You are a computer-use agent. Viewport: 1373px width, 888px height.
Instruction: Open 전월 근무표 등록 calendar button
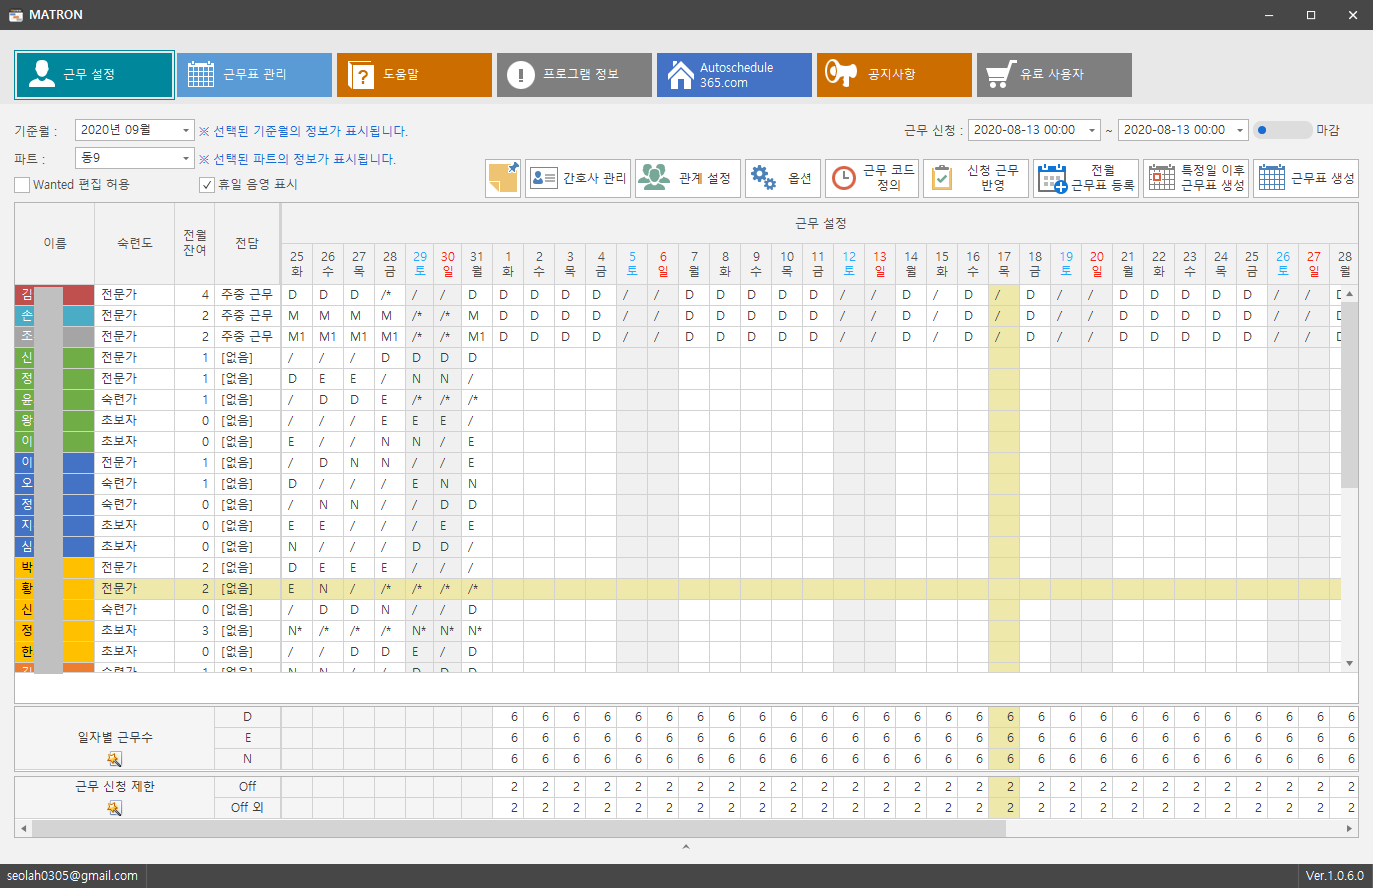1086,179
